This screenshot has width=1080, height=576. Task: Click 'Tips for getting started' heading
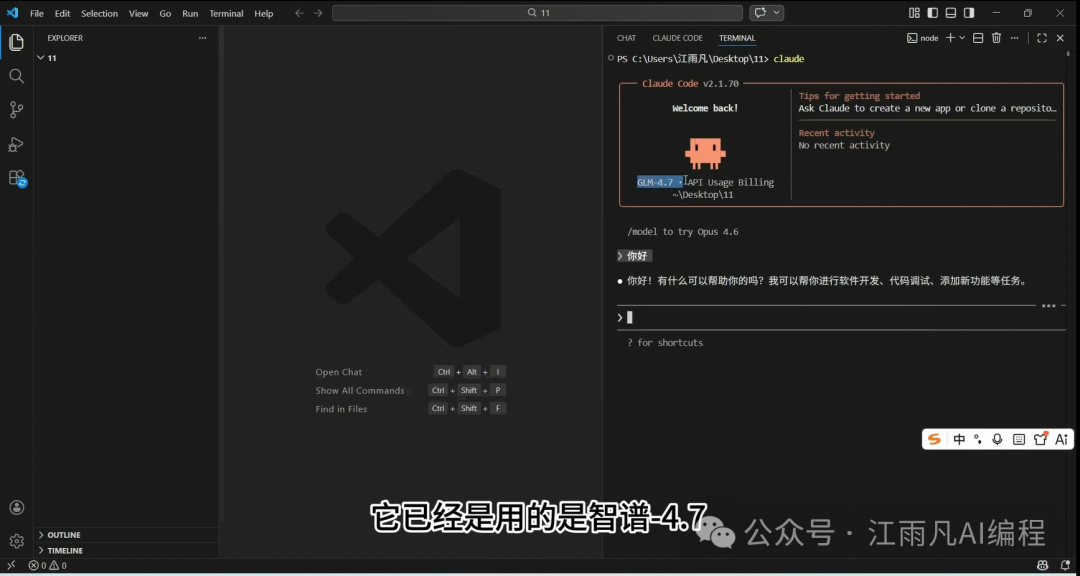859,96
